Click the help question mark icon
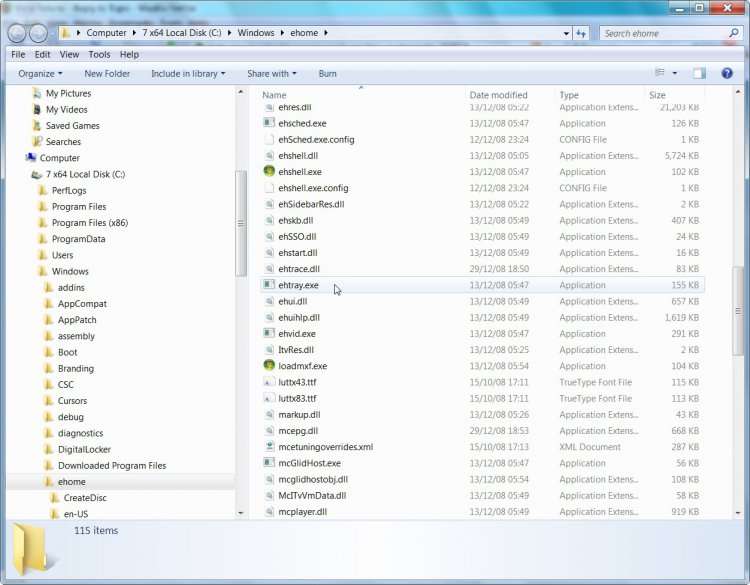Viewport: 750px width, 585px height. pyautogui.click(x=727, y=73)
